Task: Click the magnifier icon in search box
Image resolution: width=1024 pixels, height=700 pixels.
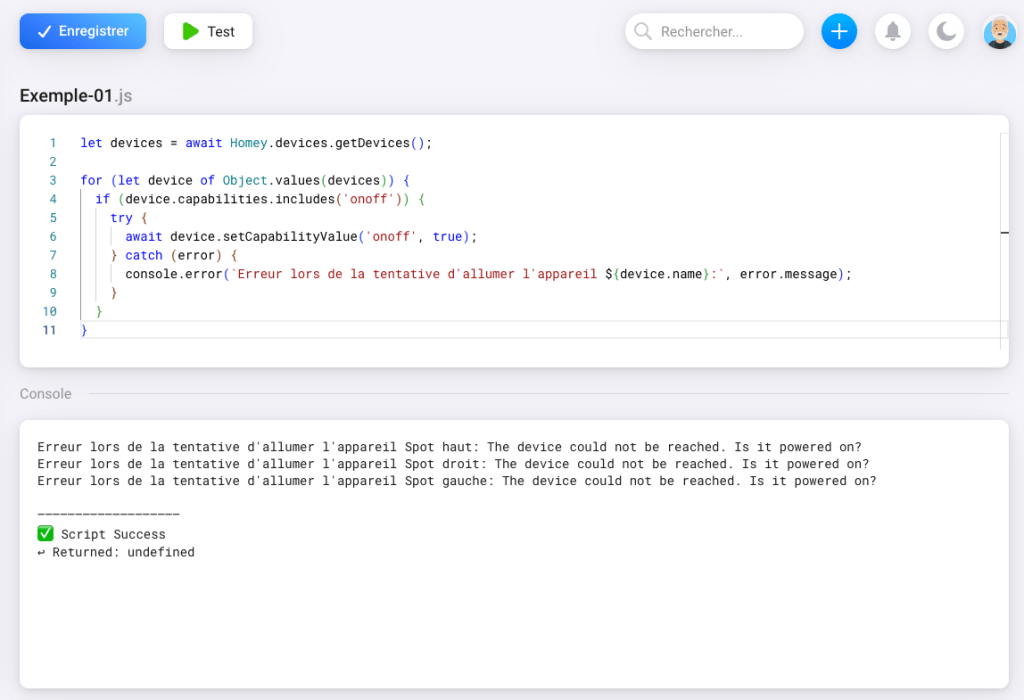Action: click(x=643, y=32)
